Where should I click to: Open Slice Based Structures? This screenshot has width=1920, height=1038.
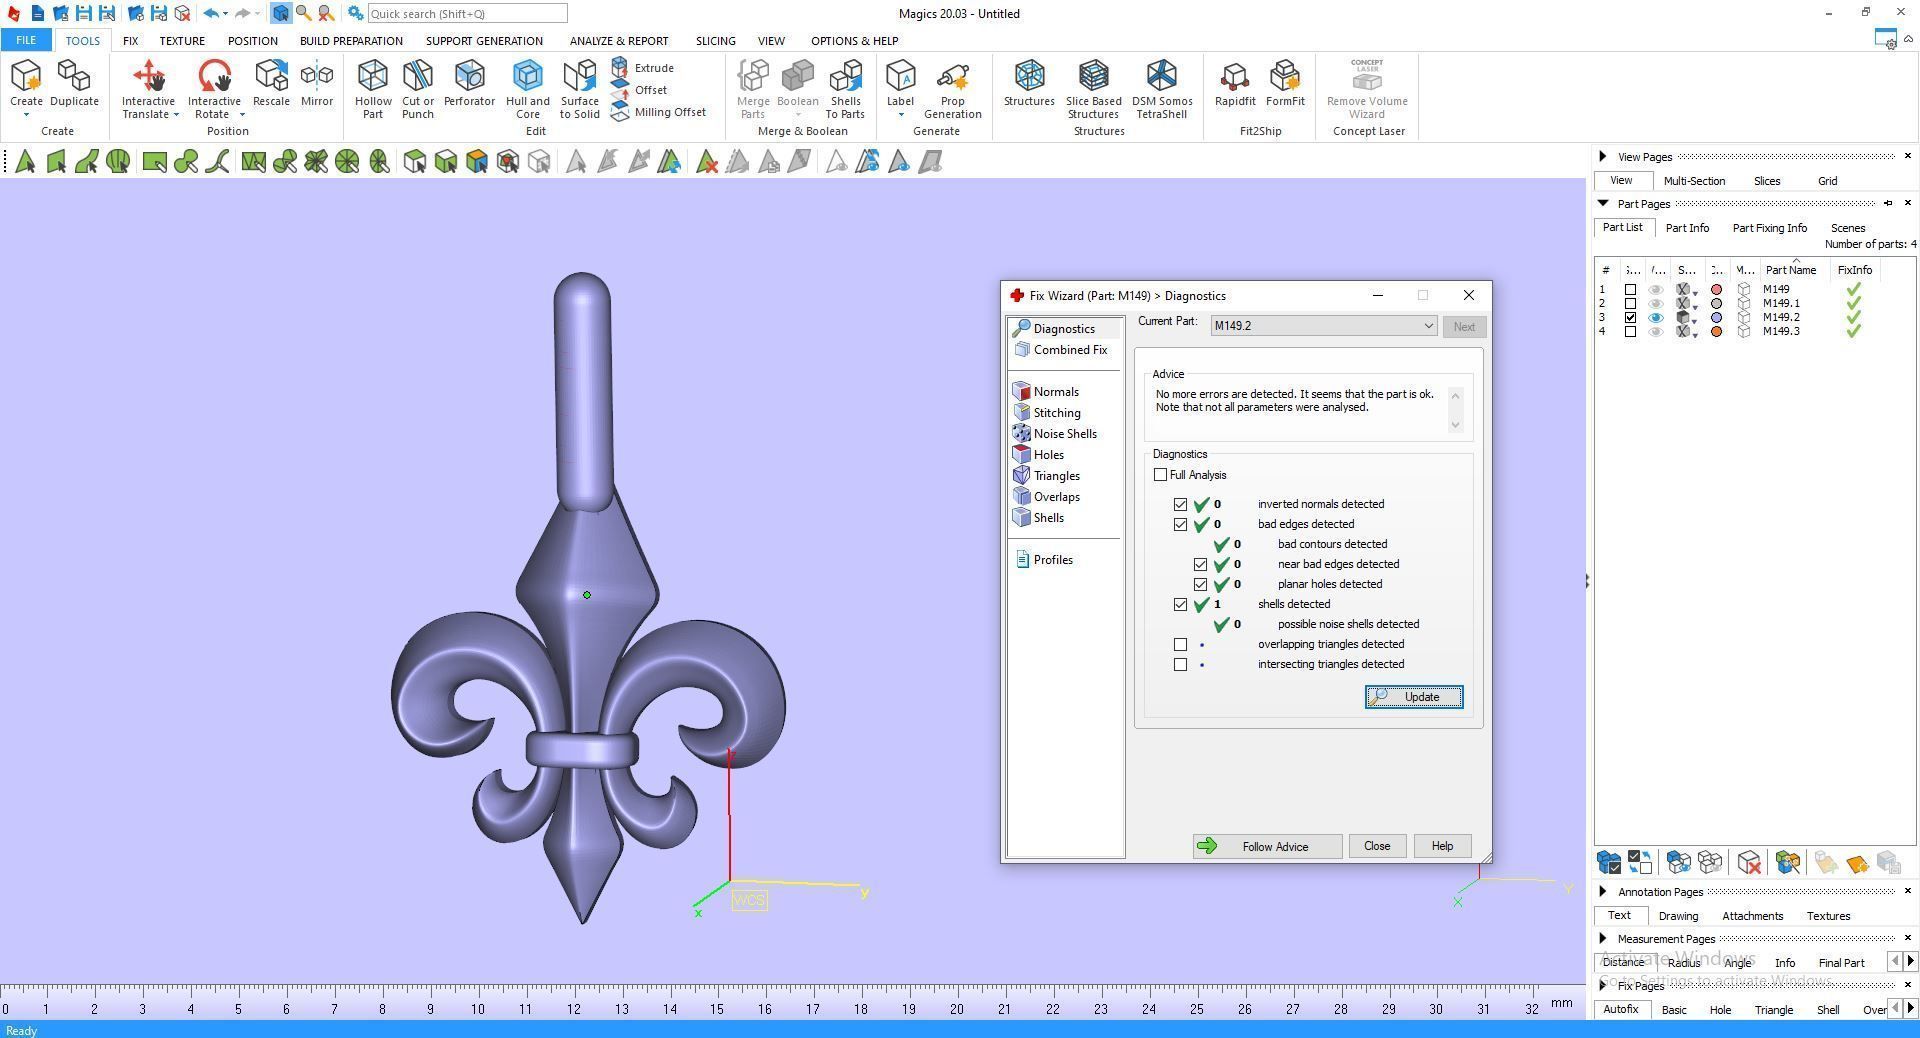pos(1093,89)
